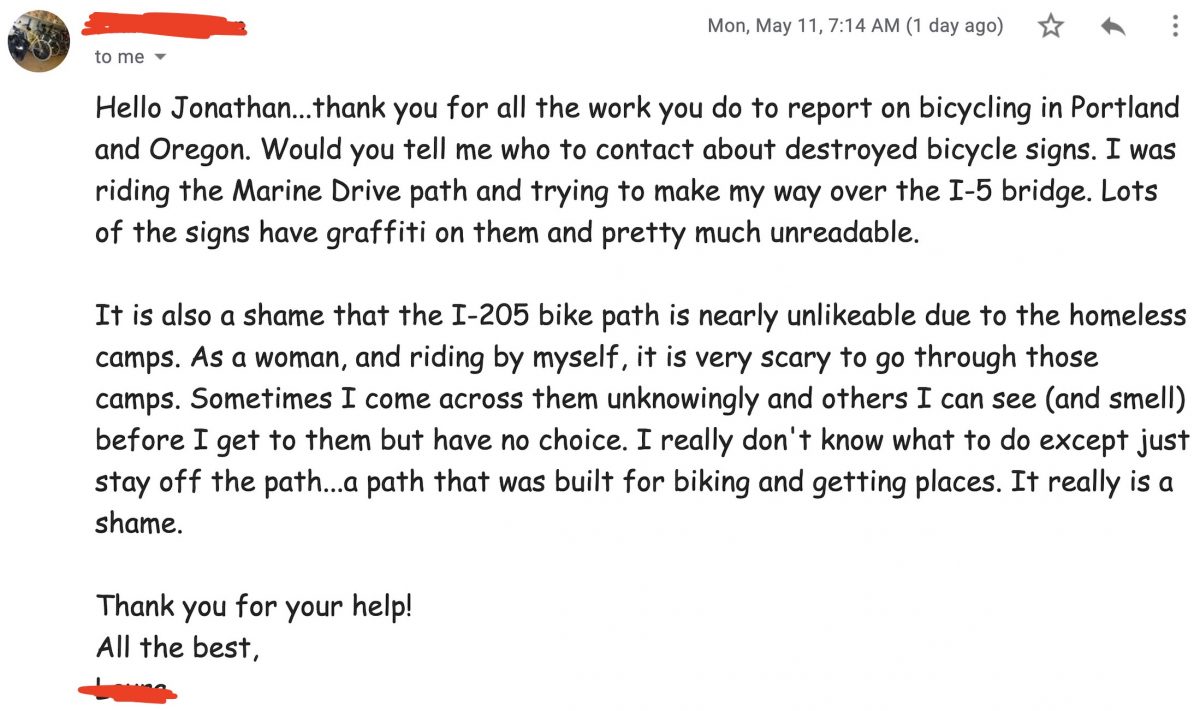Click the "to me" recipient text
Viewport: 1200px width, 711px height.
[x=119, y=57]
